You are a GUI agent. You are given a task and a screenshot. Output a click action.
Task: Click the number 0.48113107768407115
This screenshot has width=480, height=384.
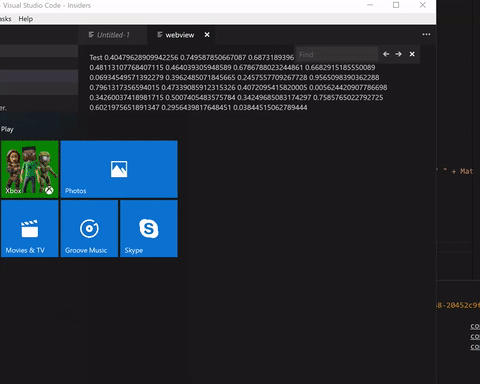(126, 67)
